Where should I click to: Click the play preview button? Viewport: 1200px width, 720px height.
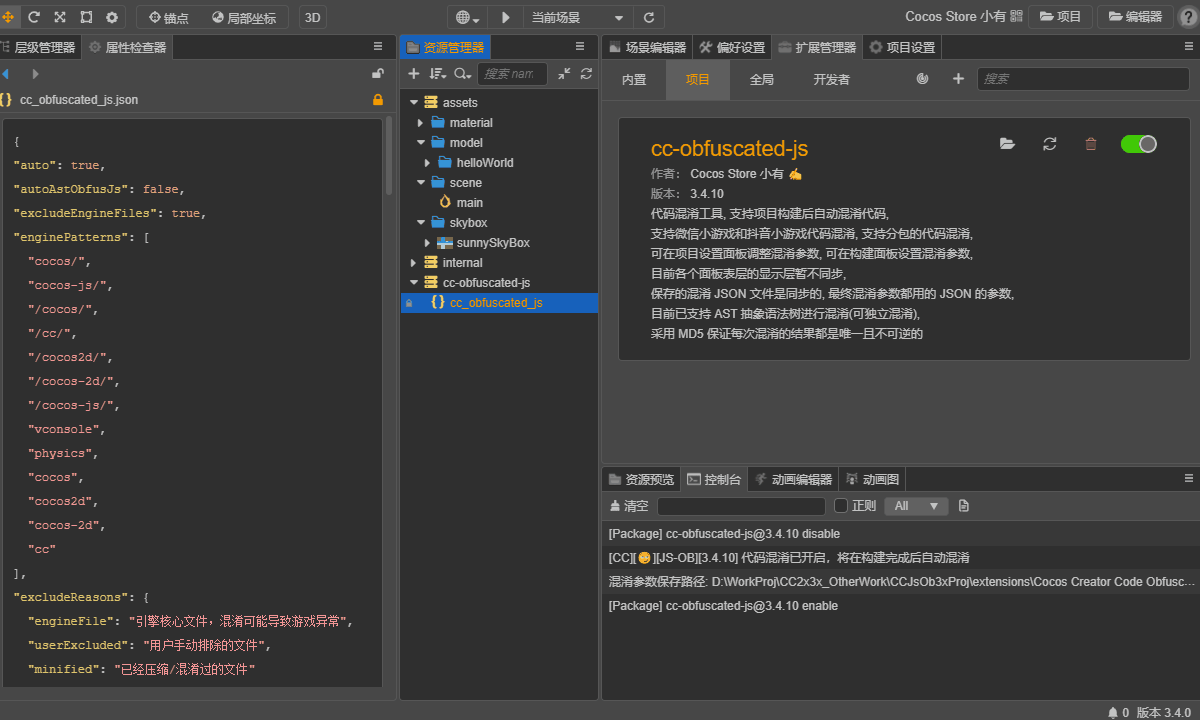[x=505, y=17]
